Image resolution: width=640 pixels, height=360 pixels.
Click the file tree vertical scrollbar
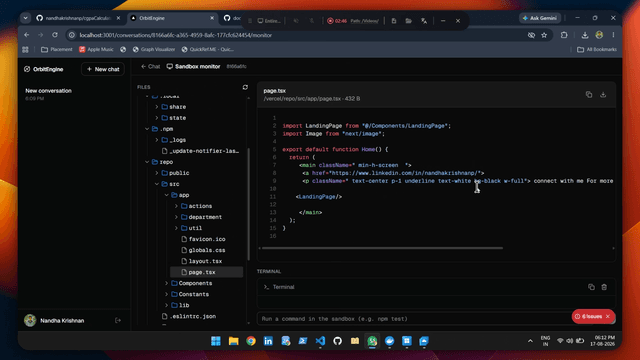pyautogui.click(x=249, y=204)
